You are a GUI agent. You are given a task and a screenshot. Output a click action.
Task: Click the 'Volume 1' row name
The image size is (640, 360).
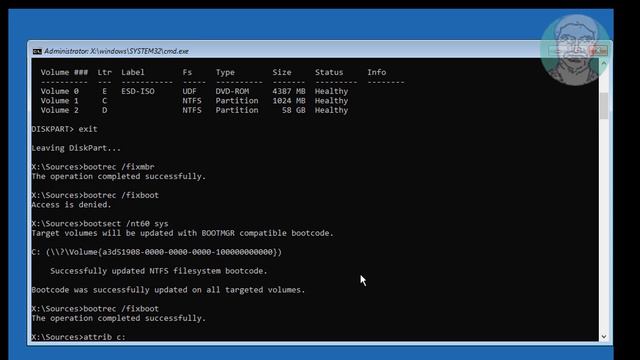60,101
